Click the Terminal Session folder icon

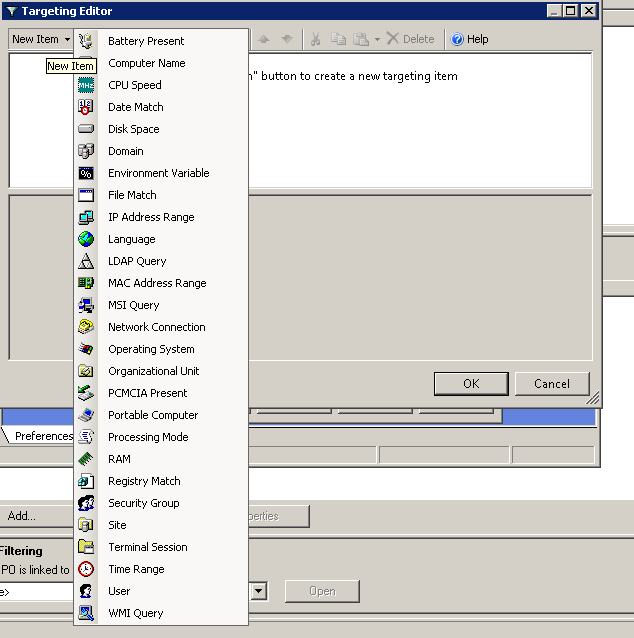coord(86,547)
